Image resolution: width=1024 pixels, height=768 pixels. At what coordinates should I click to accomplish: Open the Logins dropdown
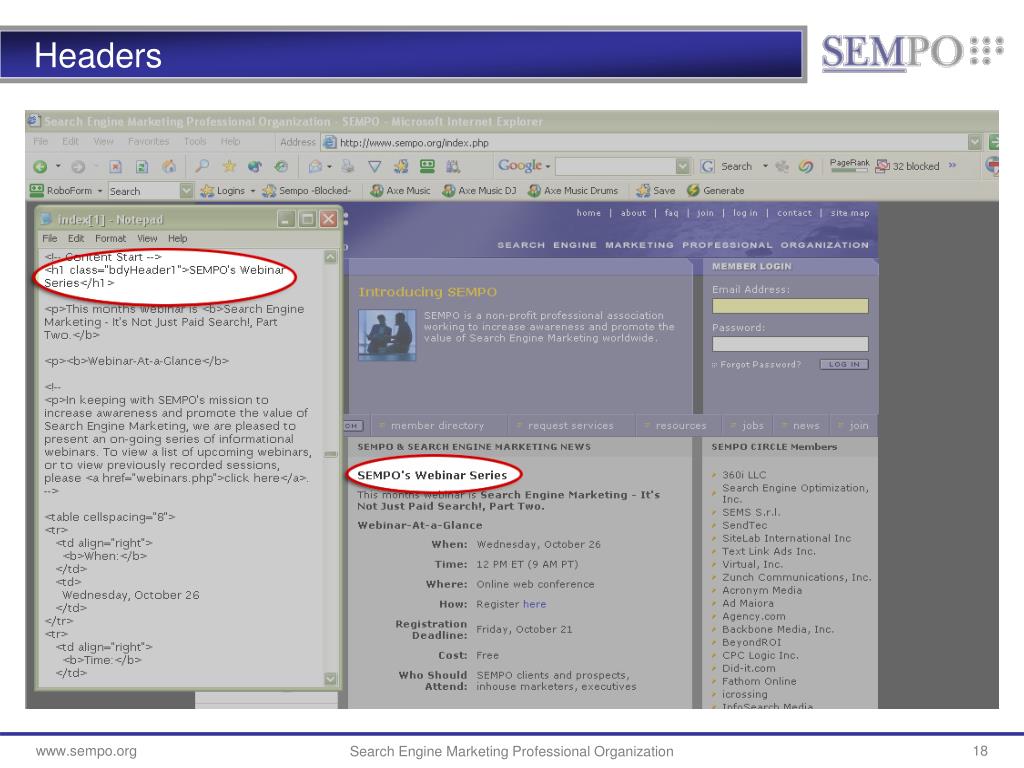(228, 191)
